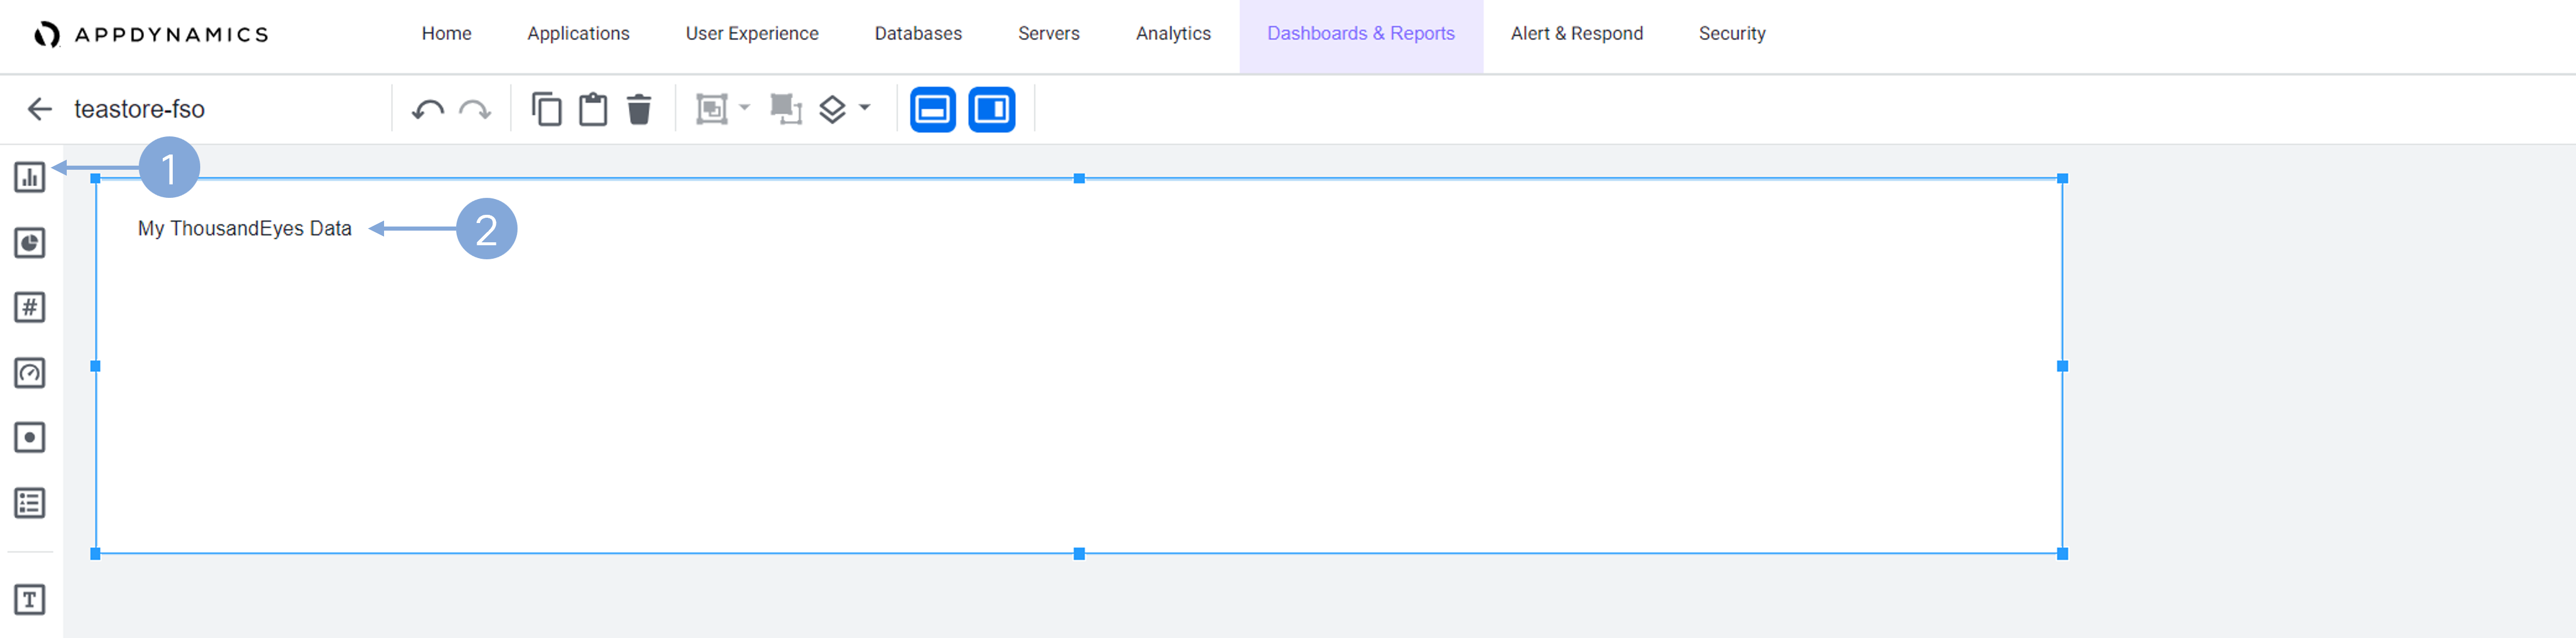2576x638 pixels.
Task: Add a text label widget
Action: coord(30,600)
